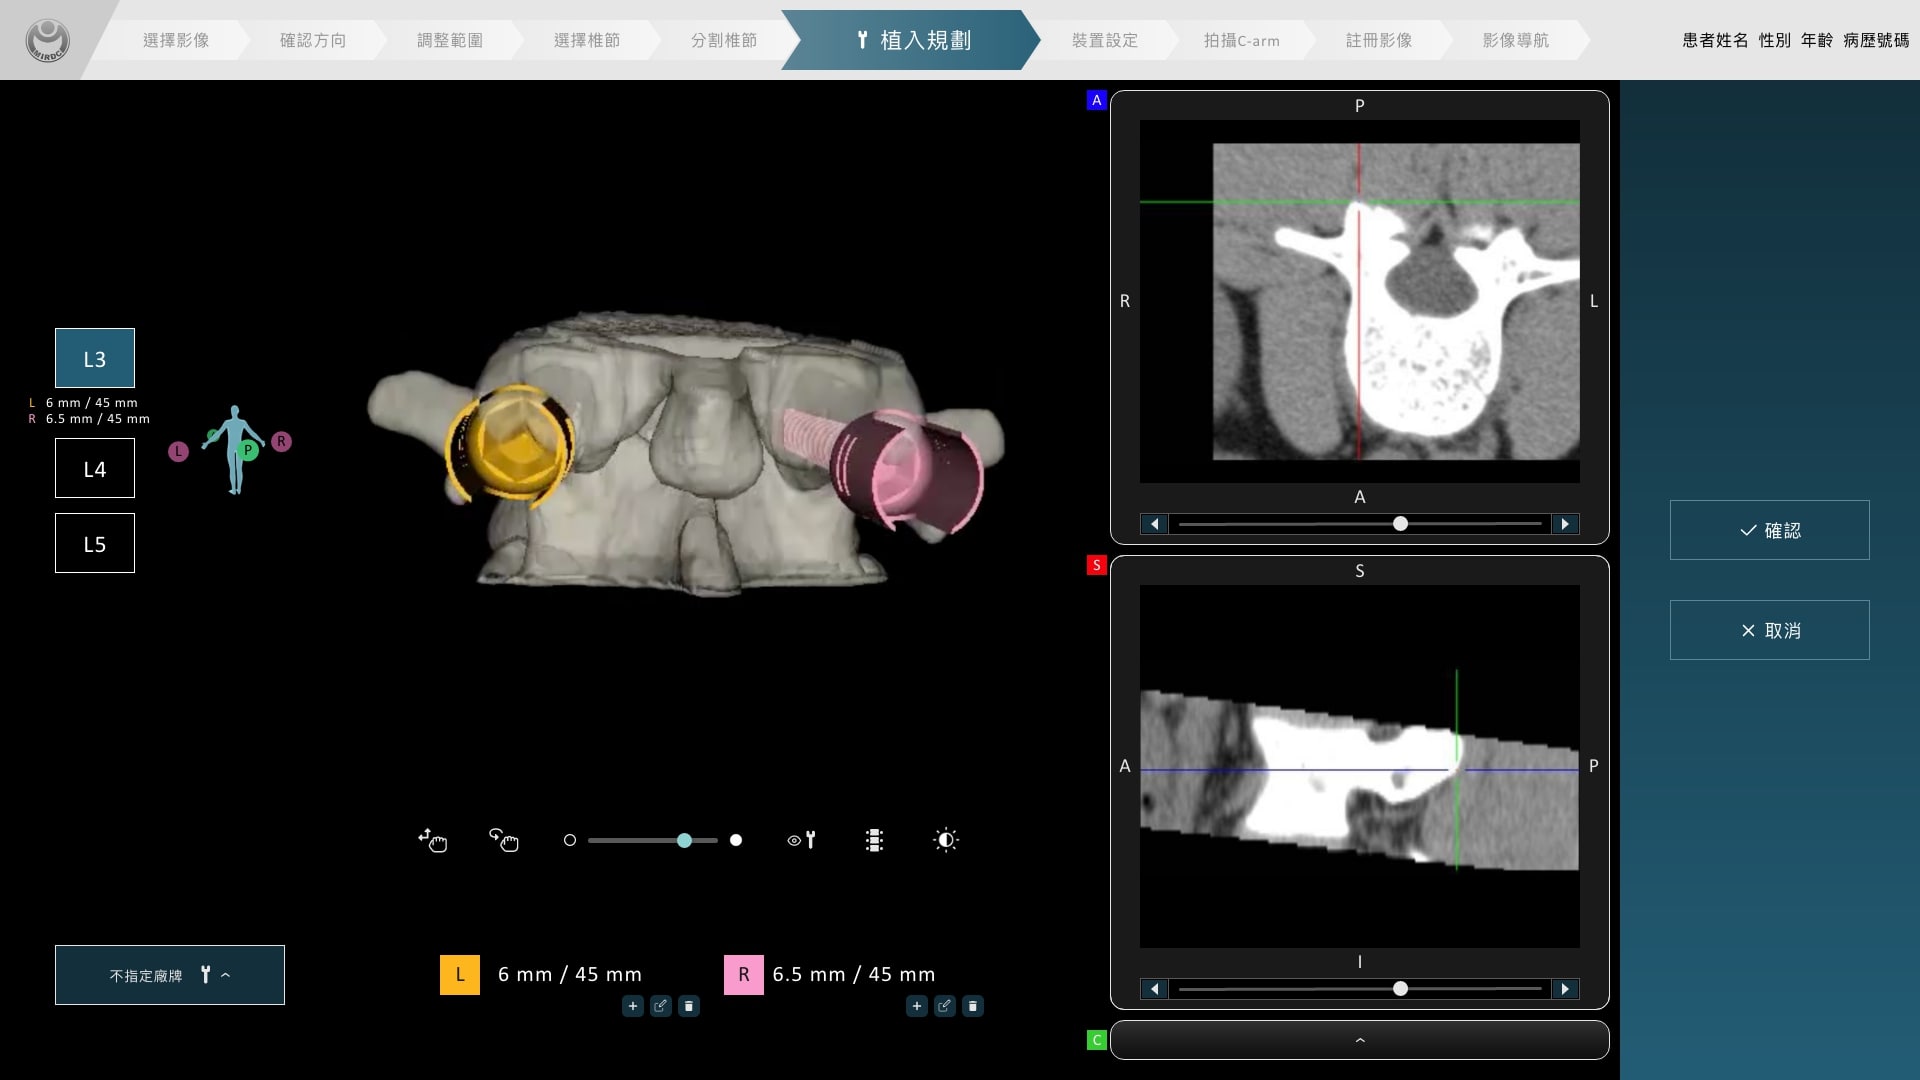Delete the left 6 mm screw
The image size is (1920, 1080).
point(688,1006)
